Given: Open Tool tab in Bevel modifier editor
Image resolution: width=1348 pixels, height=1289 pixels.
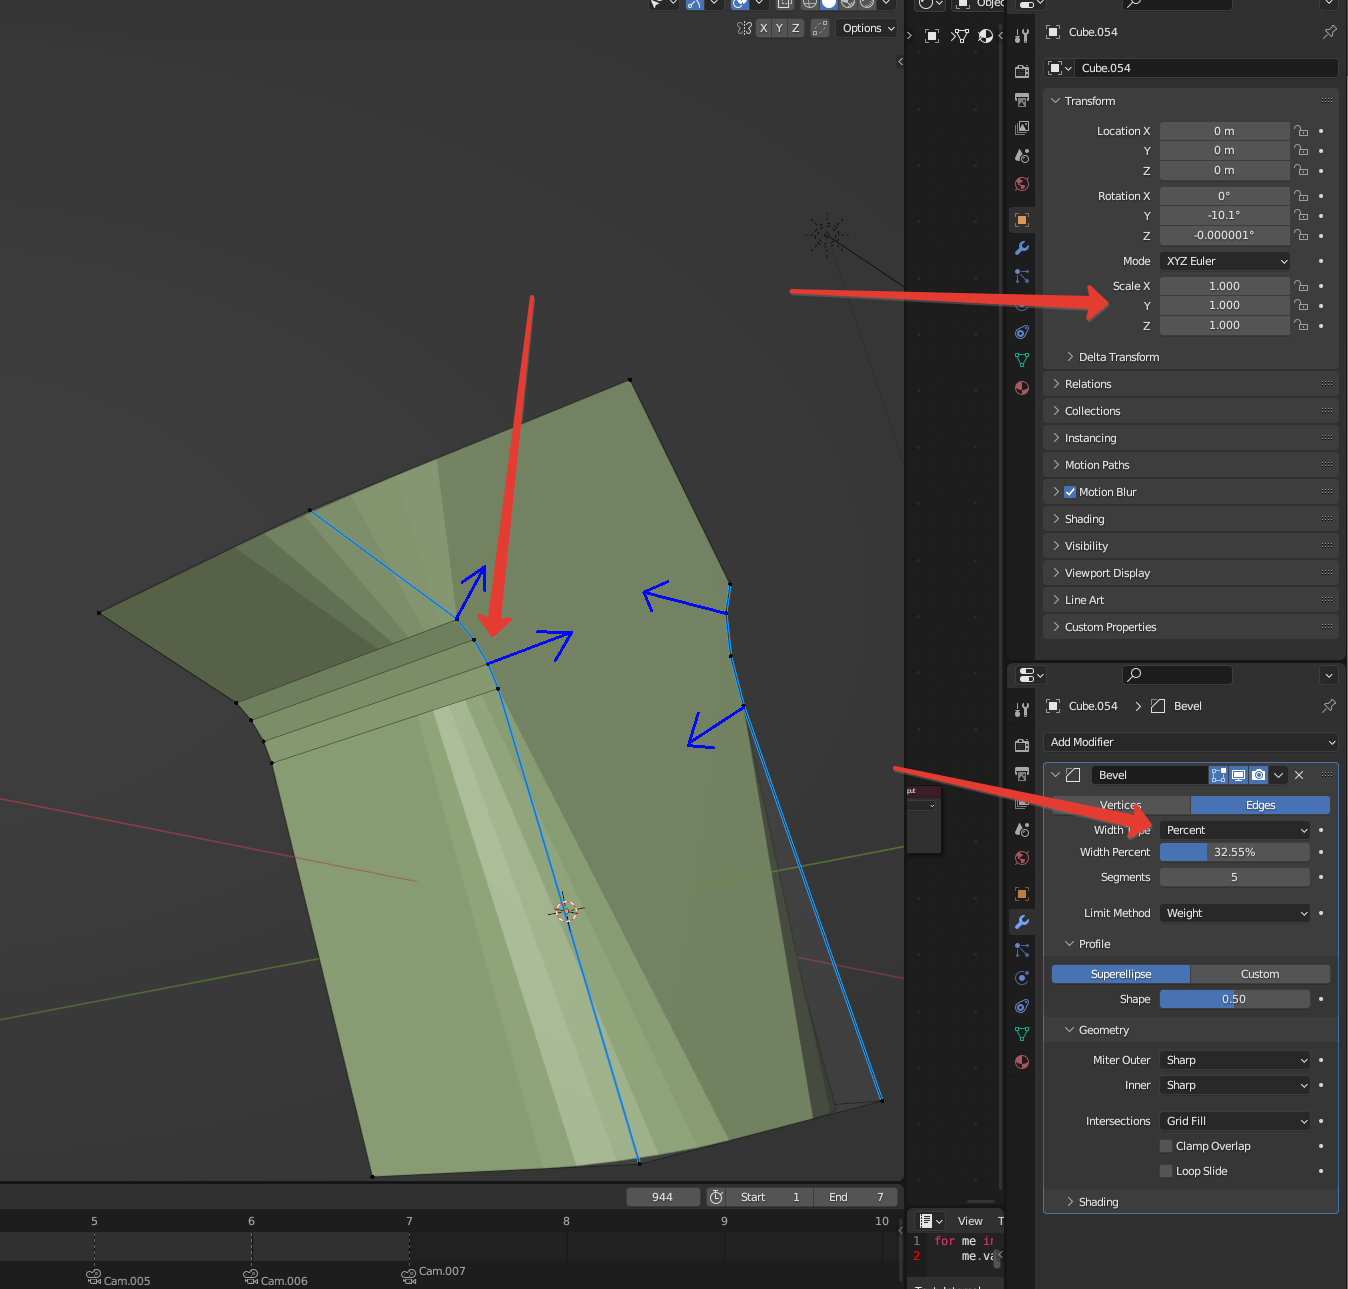Looking at the screenshot, I should (1022, 710).
